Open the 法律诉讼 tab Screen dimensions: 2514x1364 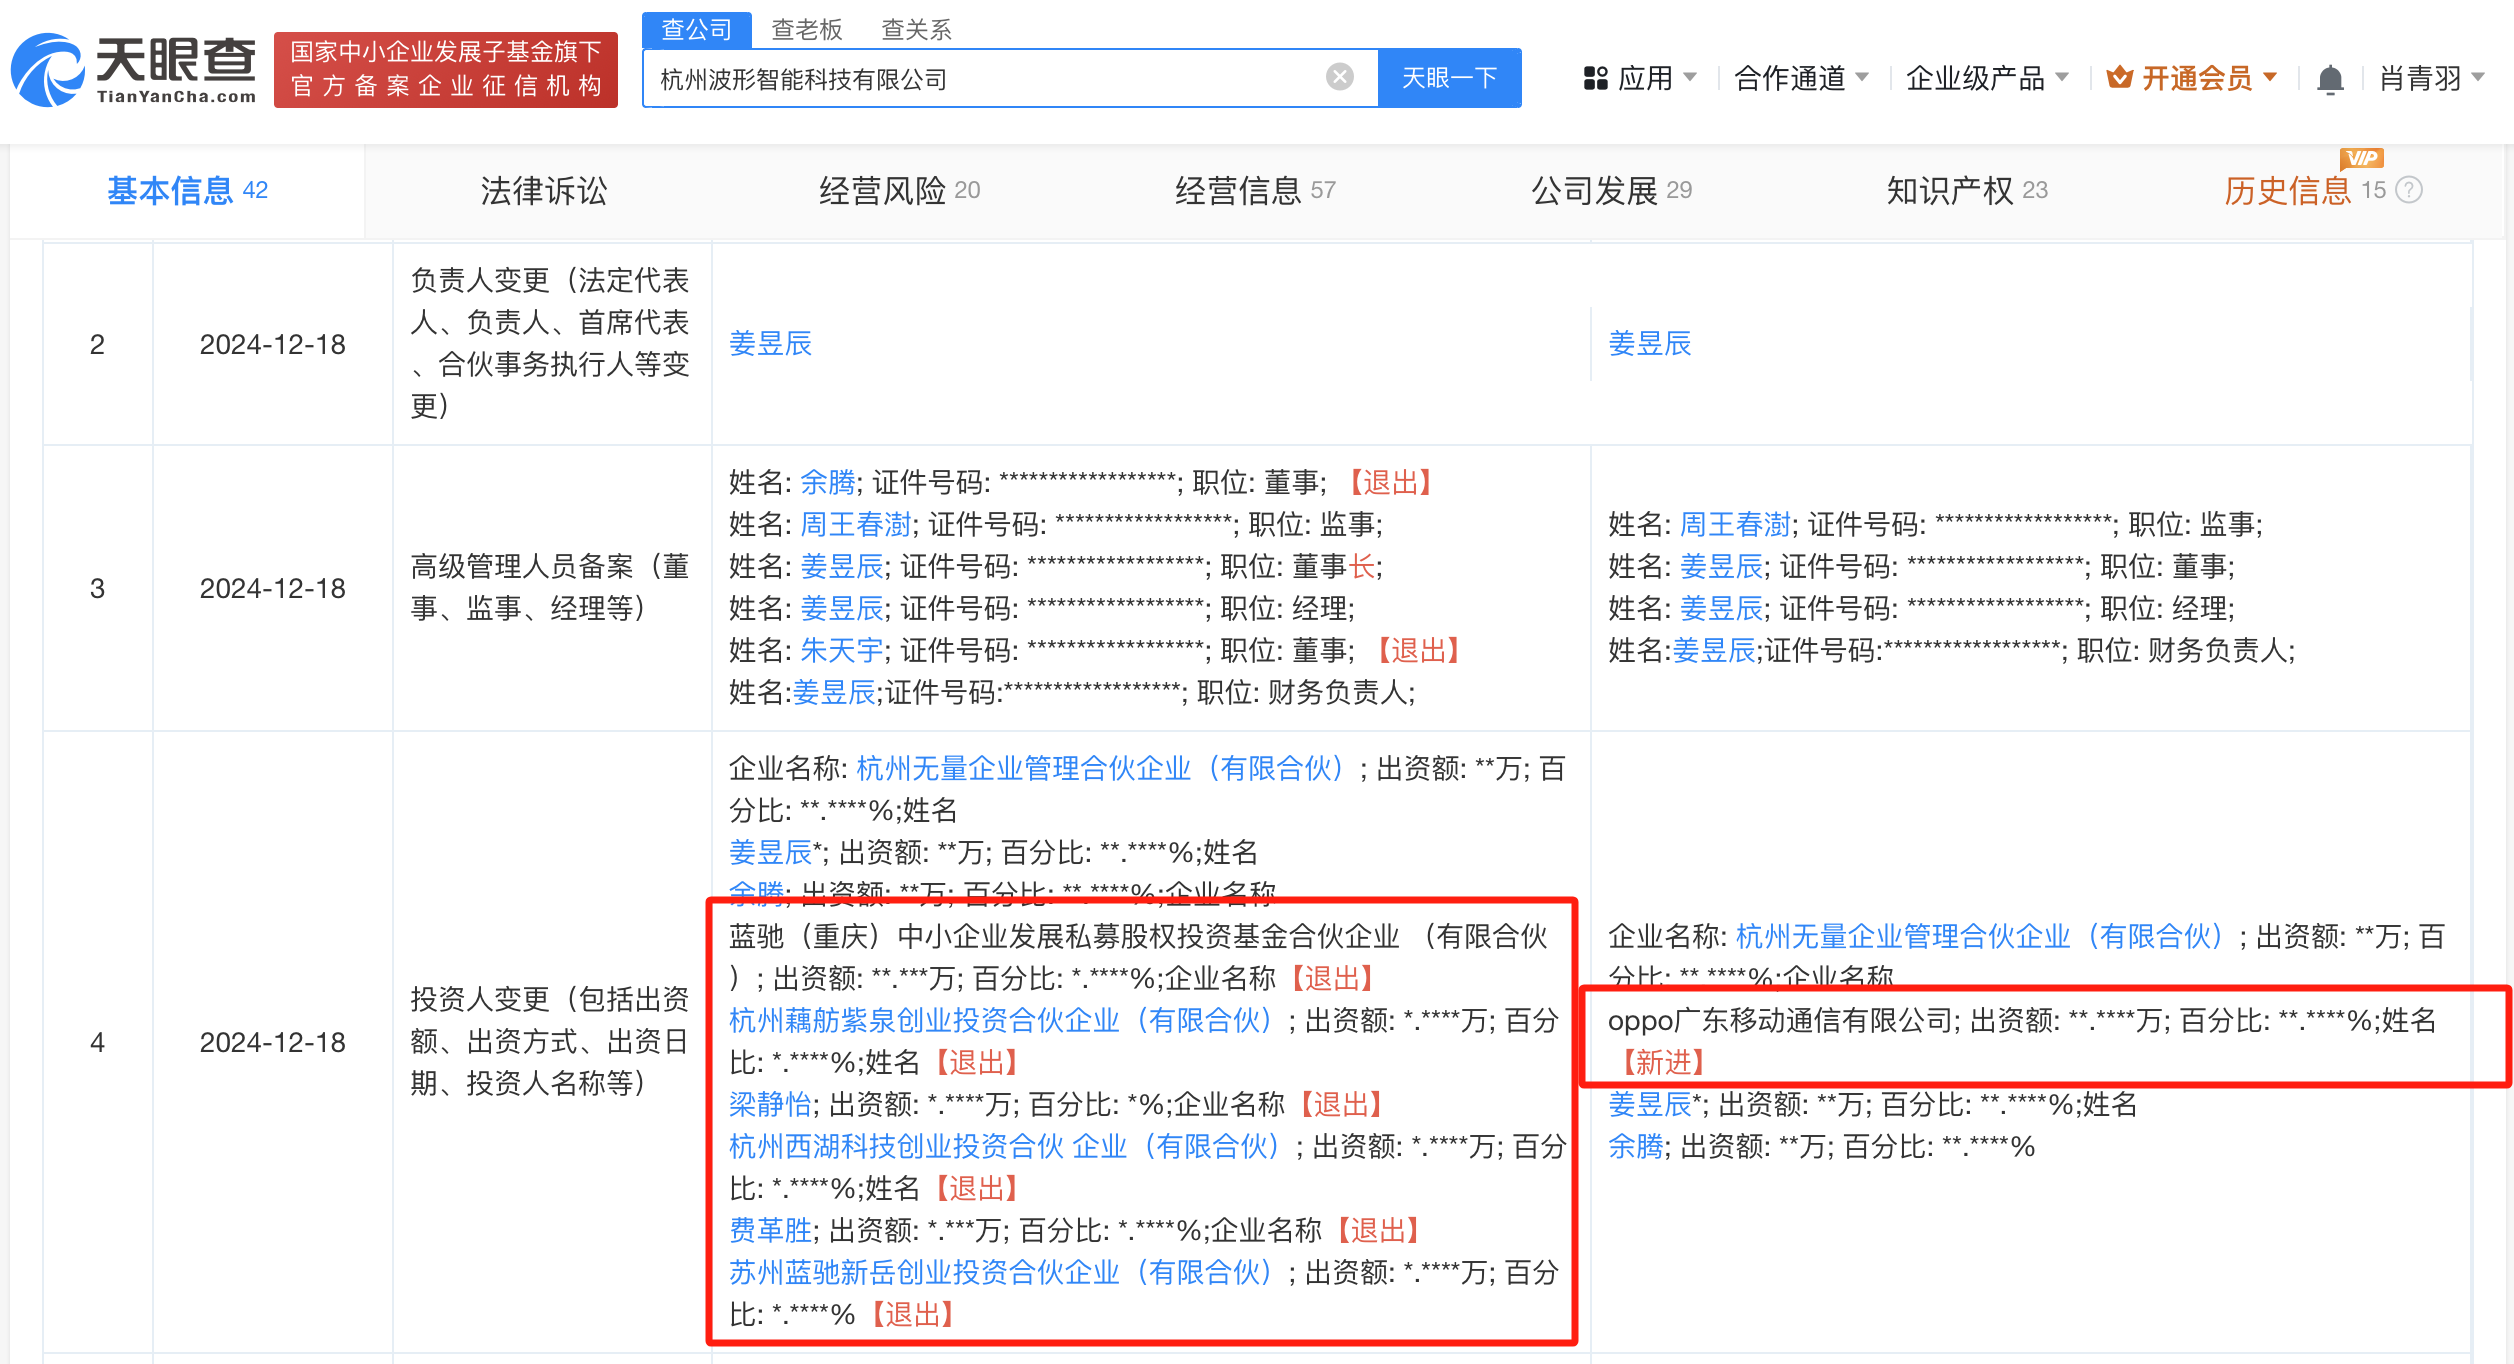[x=543, y=190]
